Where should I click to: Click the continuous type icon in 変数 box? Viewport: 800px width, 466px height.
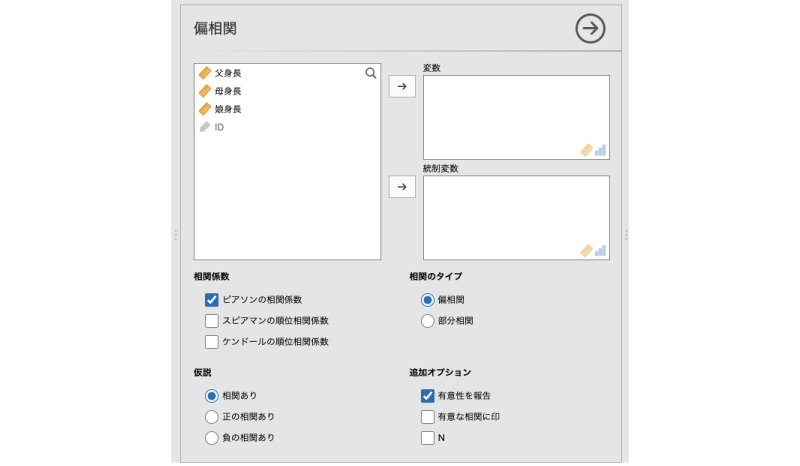tap(587, 150)
